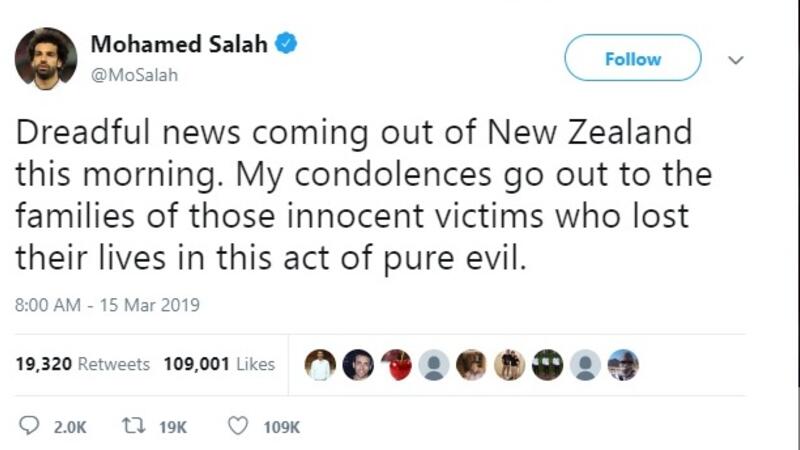The height and width of the screenshot is (450, 800).
Task: Click the last liker avatar in the row
Action: tap(622, 365)
